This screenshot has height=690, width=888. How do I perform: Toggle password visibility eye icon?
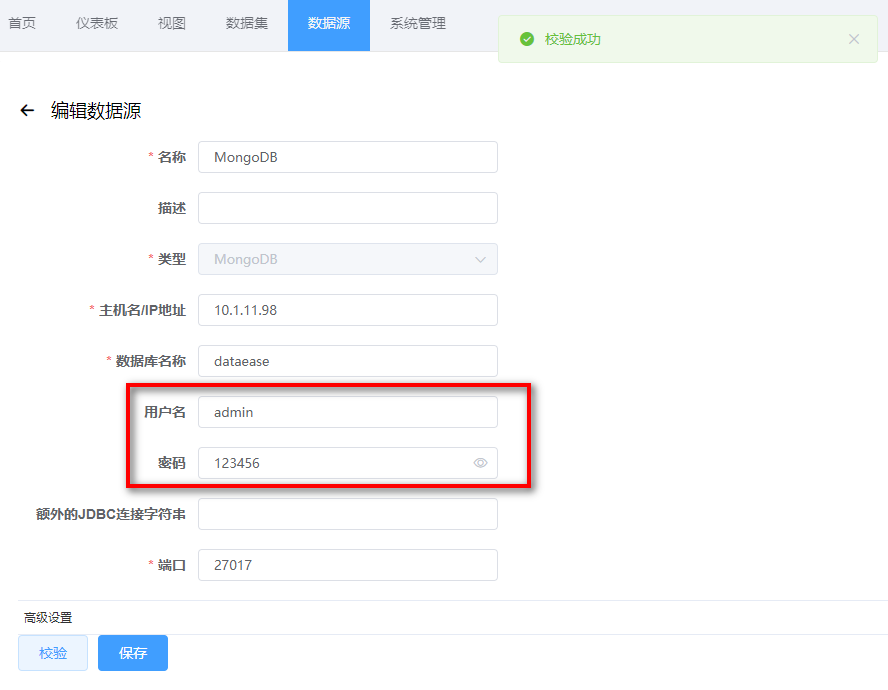[480, 463]
